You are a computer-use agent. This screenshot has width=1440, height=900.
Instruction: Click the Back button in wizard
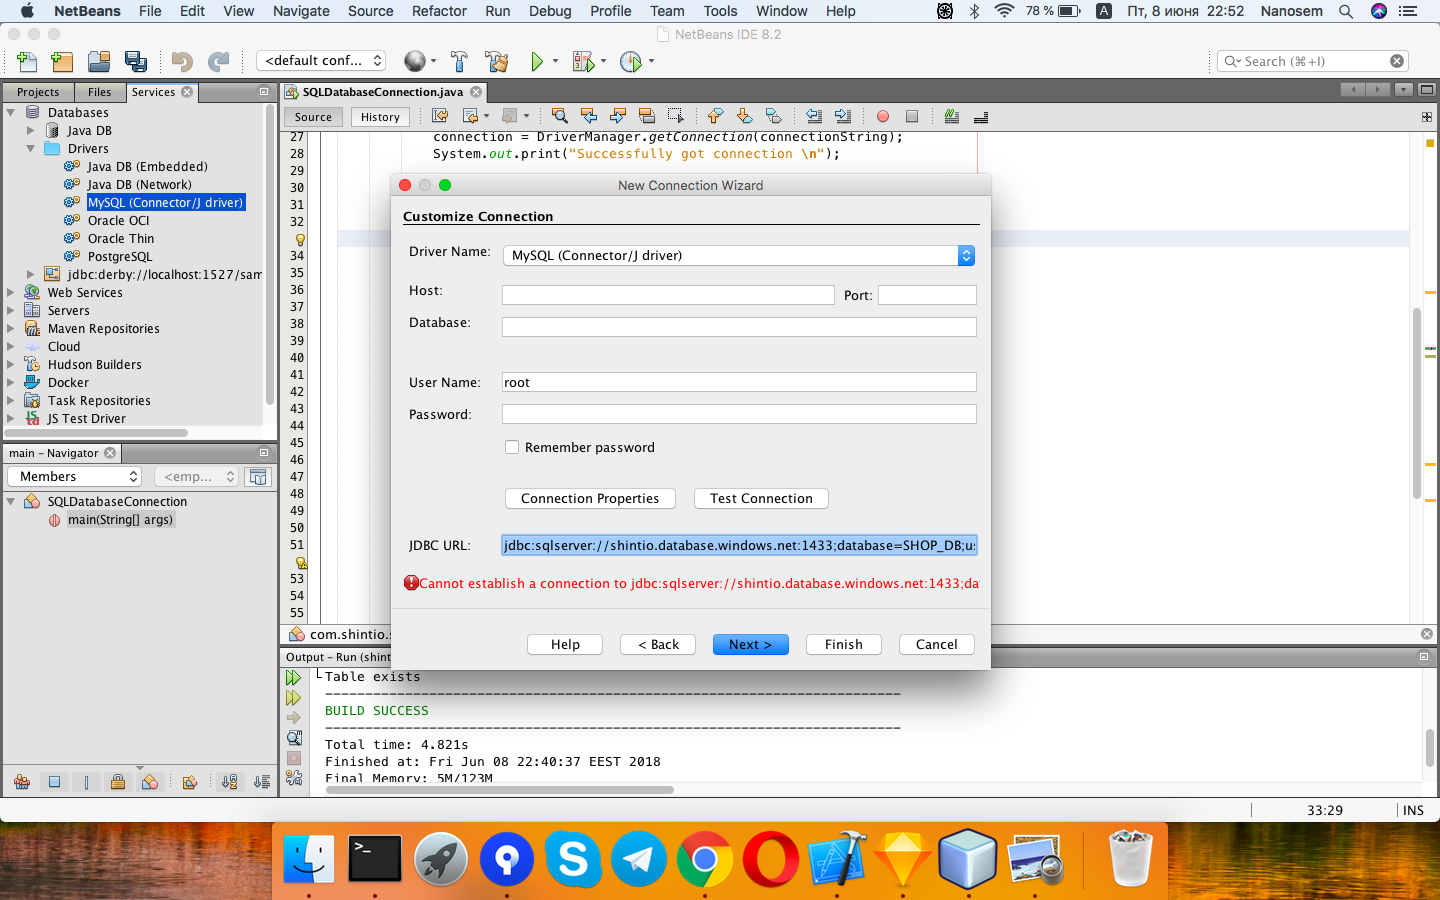[x=658, y=644]
